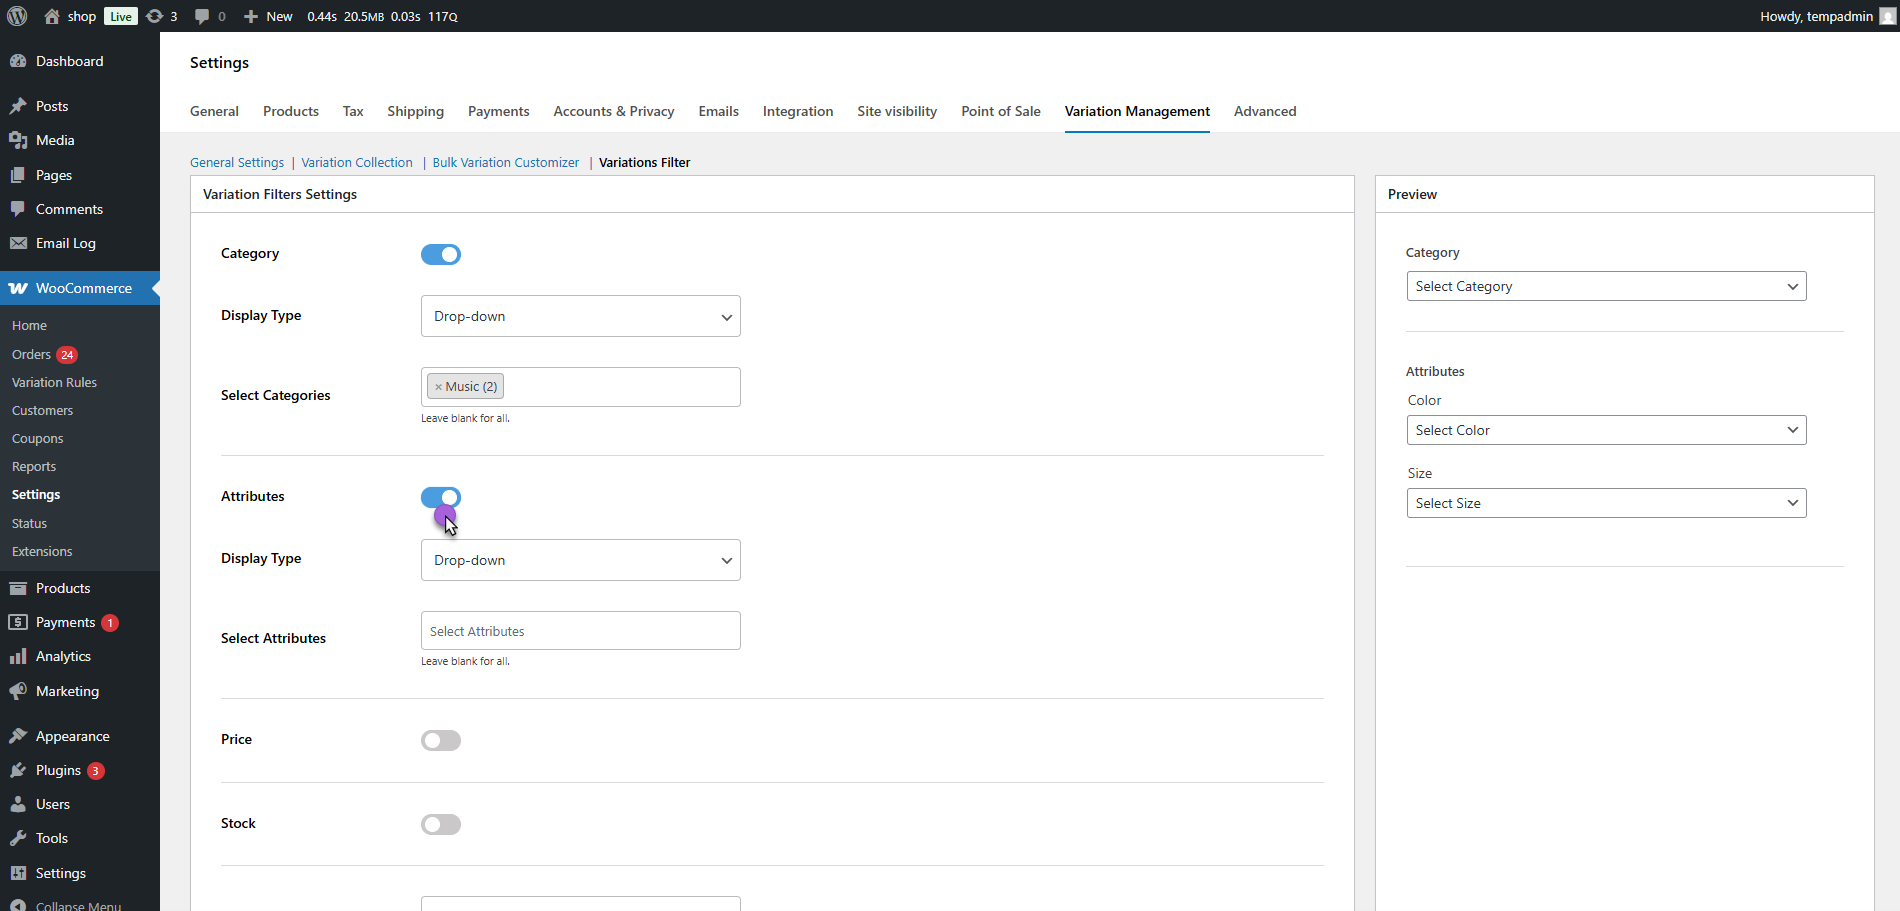The width and height of the screenshot is (1900, 911).
Task: Open the Plugins icon in sidebar
Action: point(18,770)
